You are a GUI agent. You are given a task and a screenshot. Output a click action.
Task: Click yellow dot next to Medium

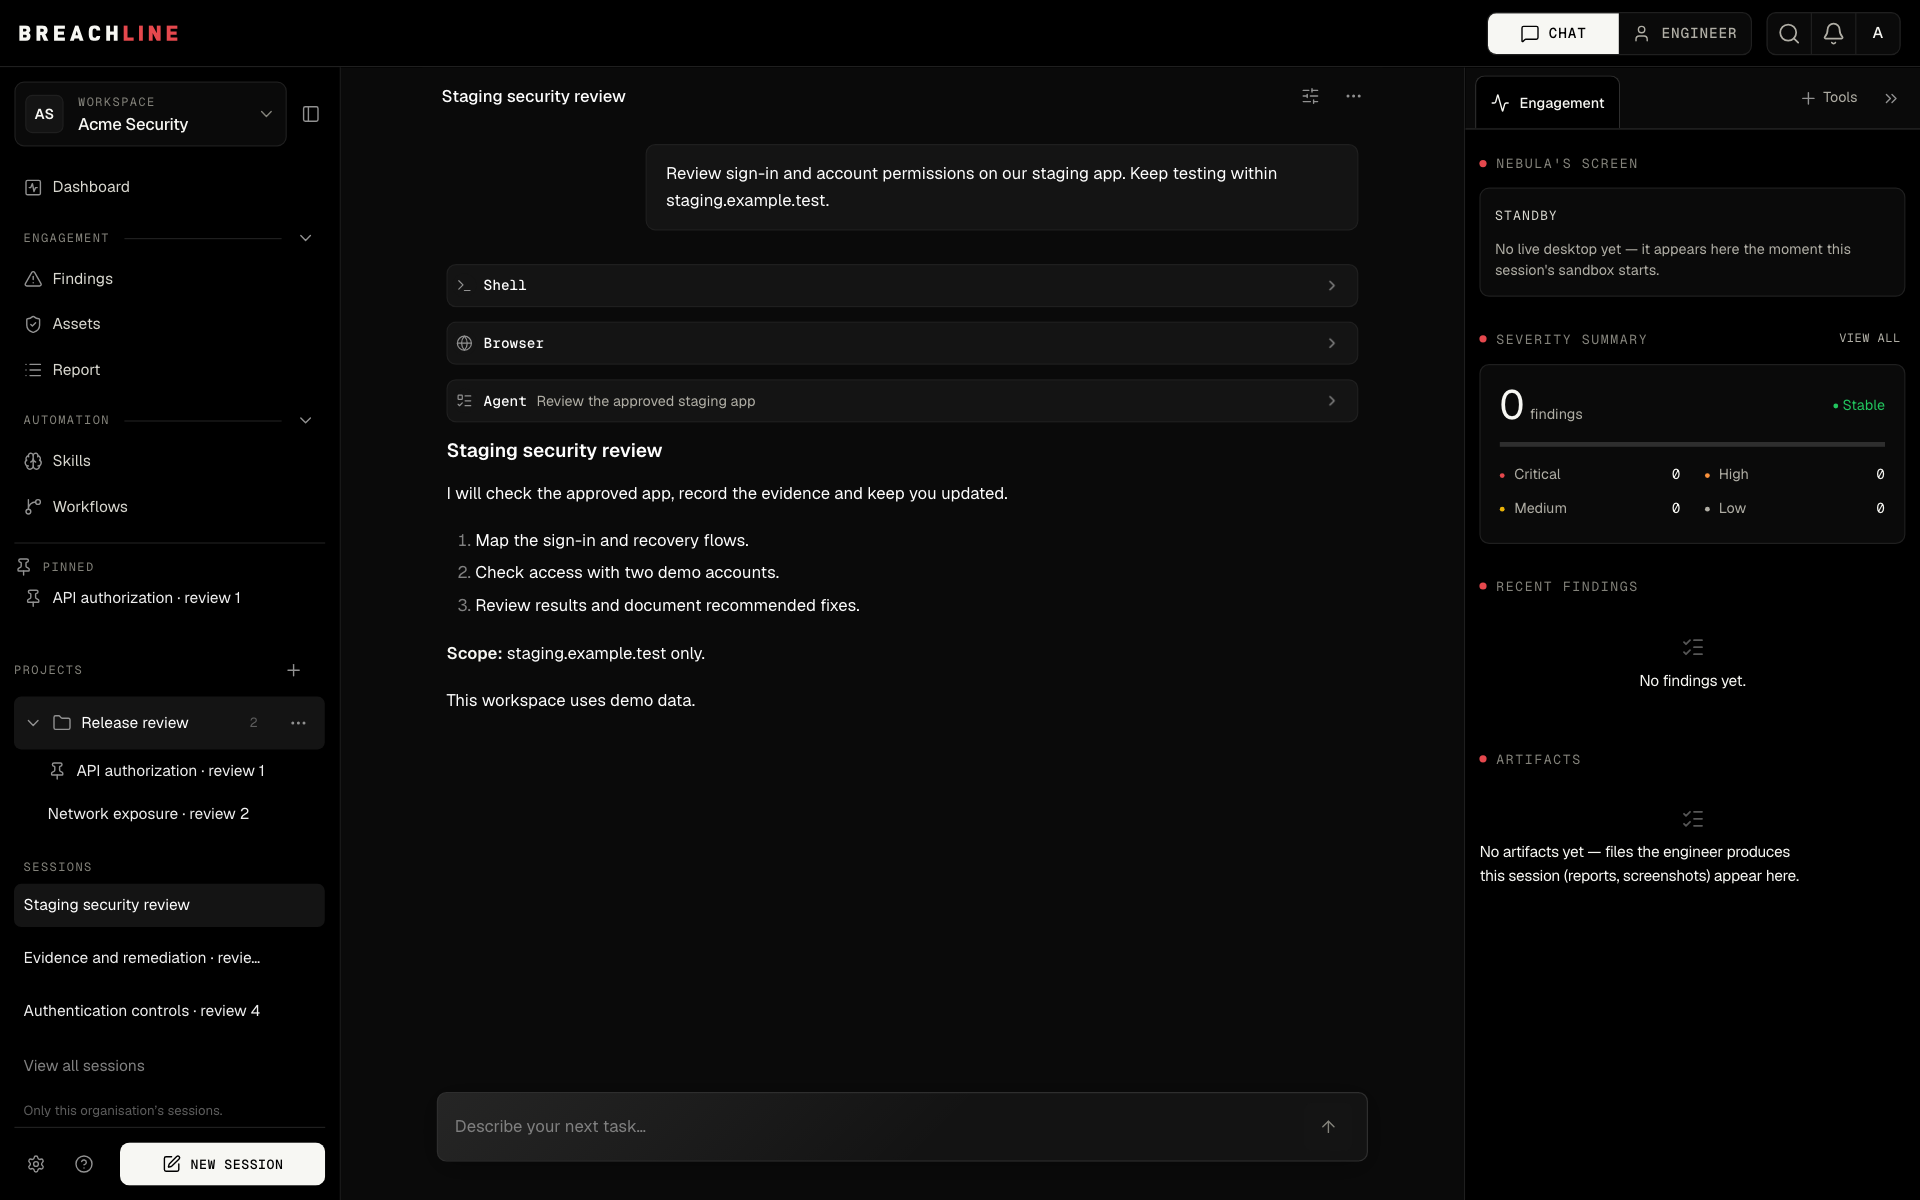coord(1502,510)
